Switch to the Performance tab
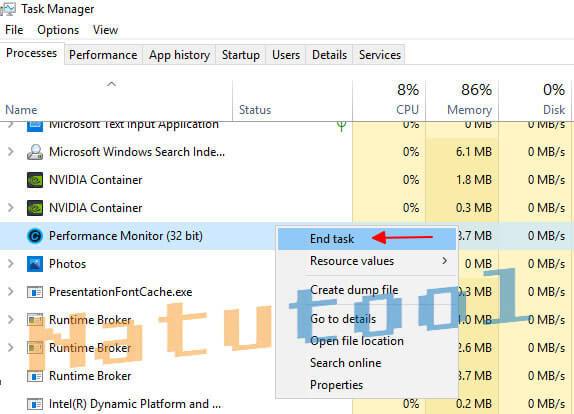Viewport: 574px width, 414px height. click(103, 55)
